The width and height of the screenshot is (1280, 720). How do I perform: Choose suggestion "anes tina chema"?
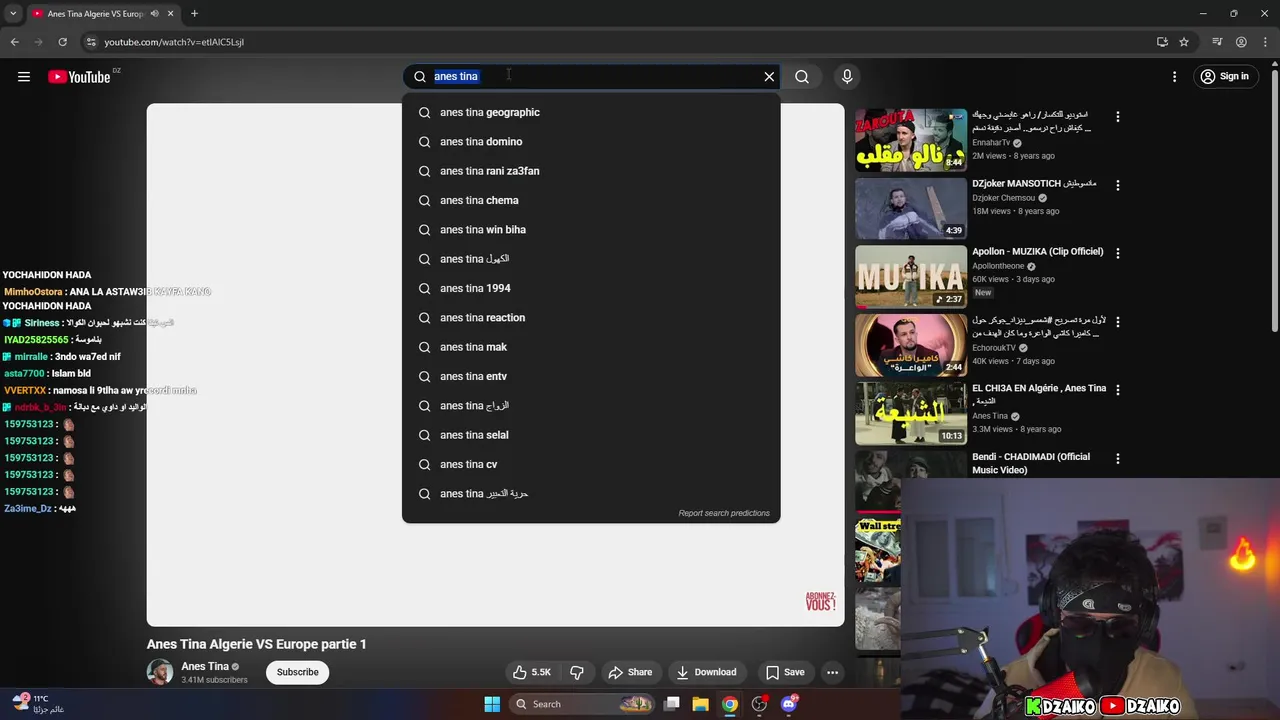[x=591, y=200]
